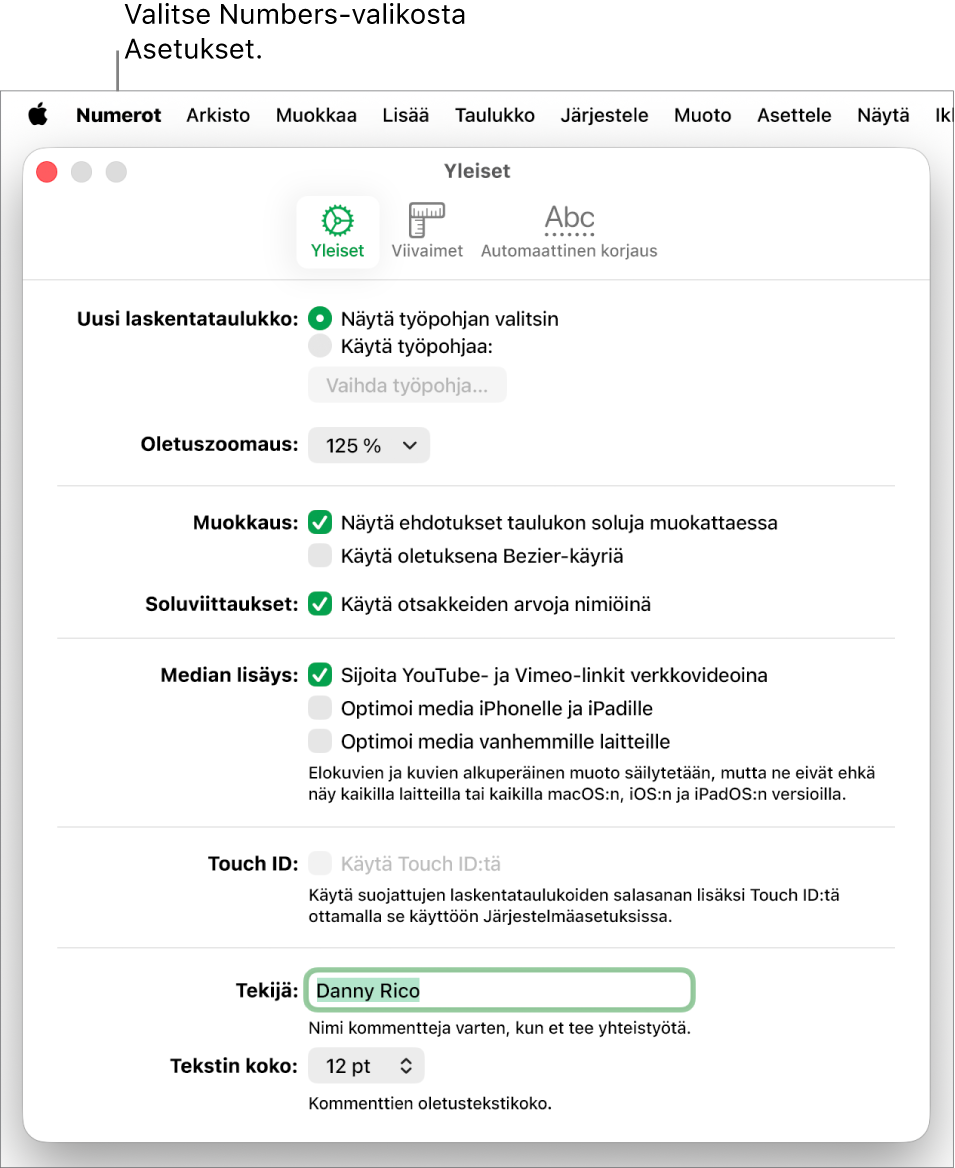This screenshot has height=1168, width=955.
Task: Expand the Oletuszoomaus 125 % dropdown
Action: pos(369,445)
